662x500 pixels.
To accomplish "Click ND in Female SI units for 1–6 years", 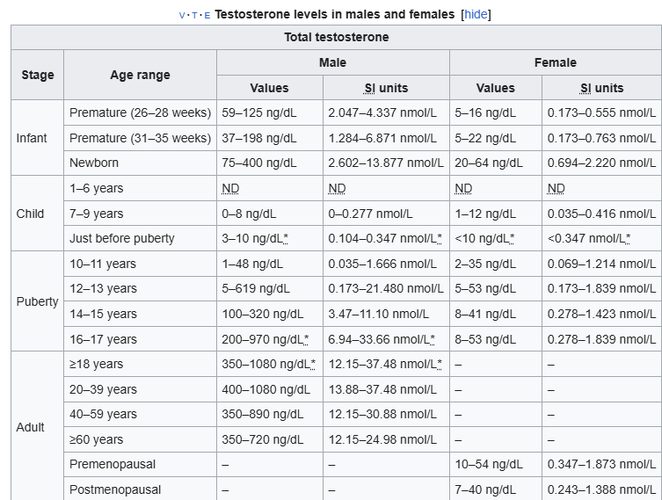I will pyautogui.click(x=556, y=188).
